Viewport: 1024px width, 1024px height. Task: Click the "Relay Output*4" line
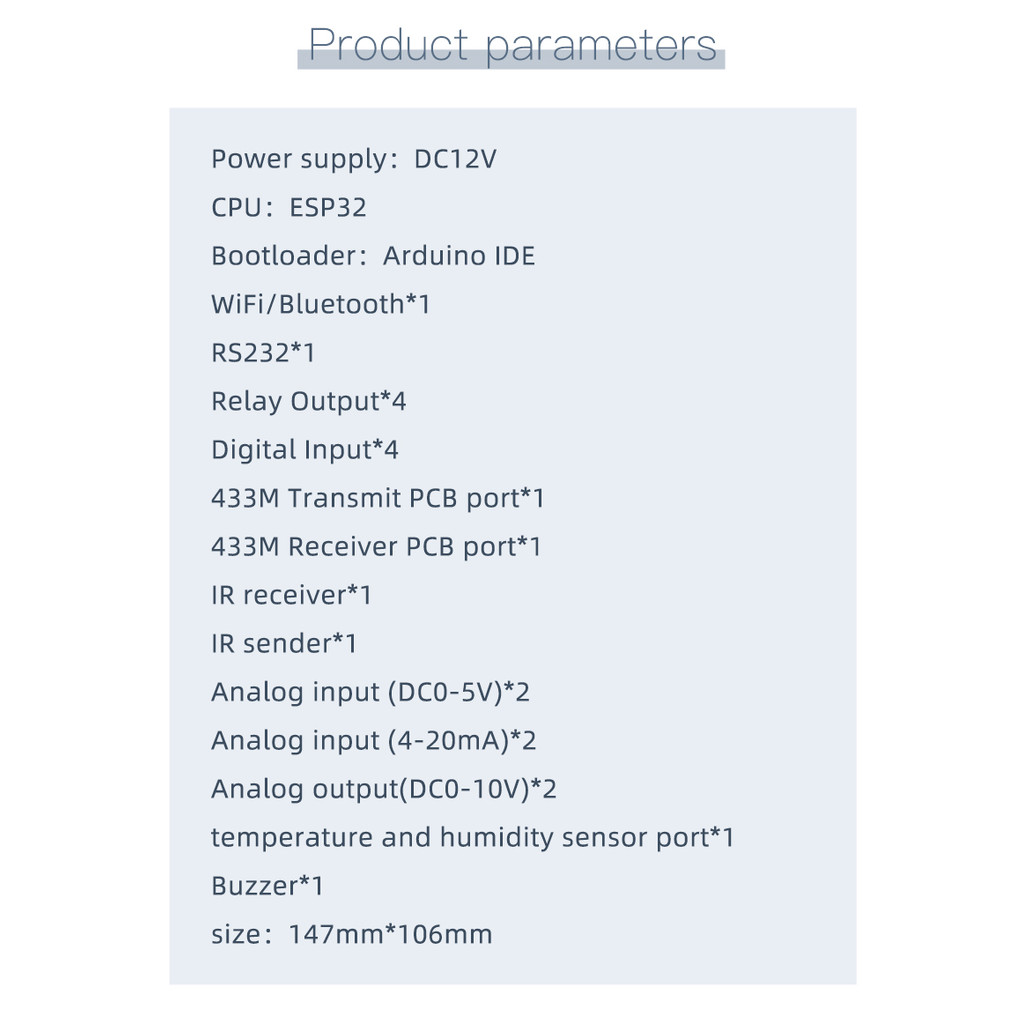click(308, 401)
